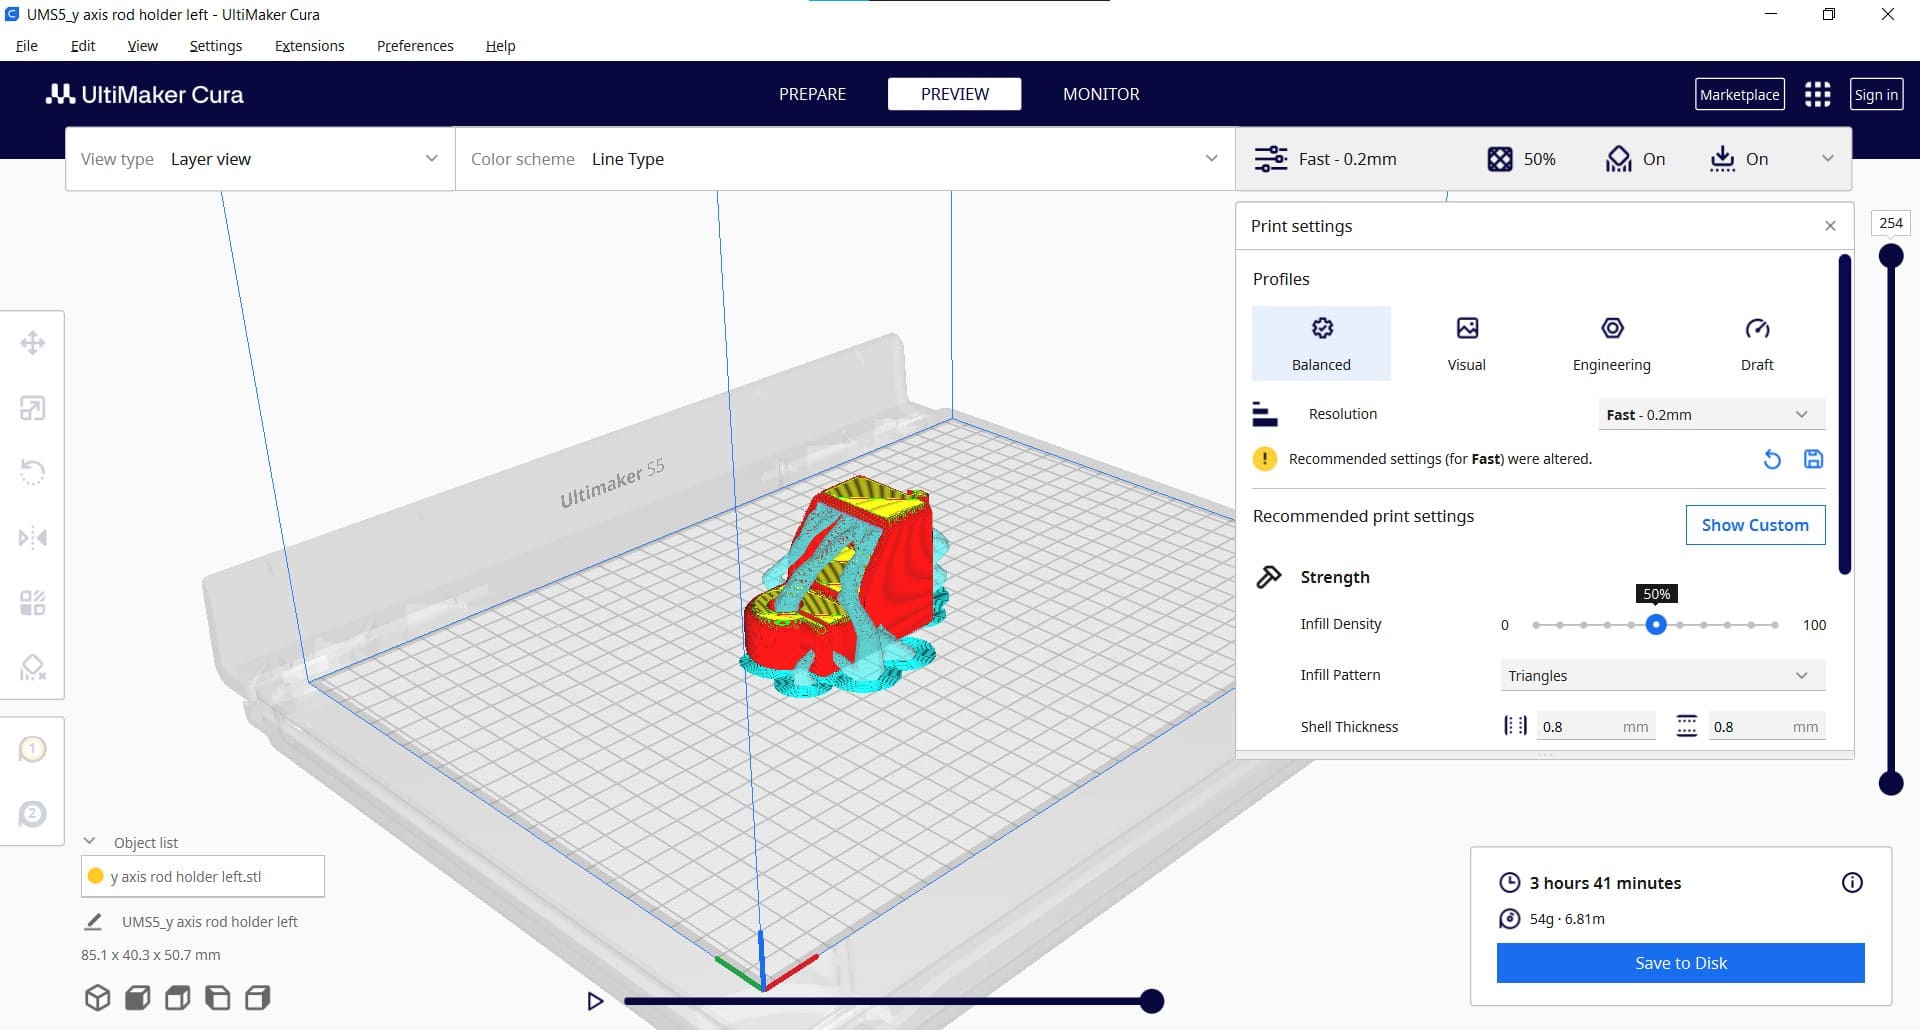Switch to the PREPARE stage
1920x1030 pixels.
pyautogui.click(x=812, y=94)
